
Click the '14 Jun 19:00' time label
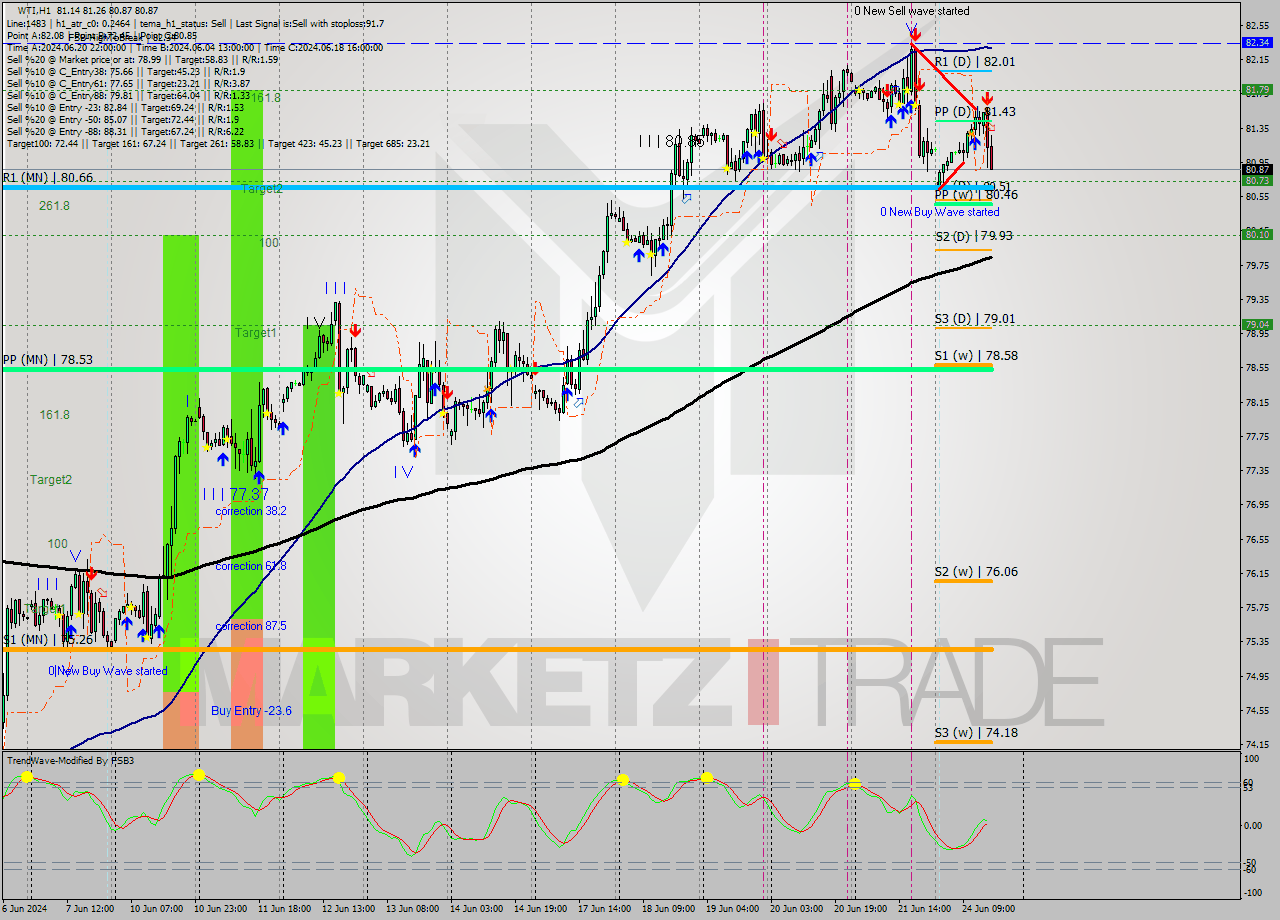[541, 909]
